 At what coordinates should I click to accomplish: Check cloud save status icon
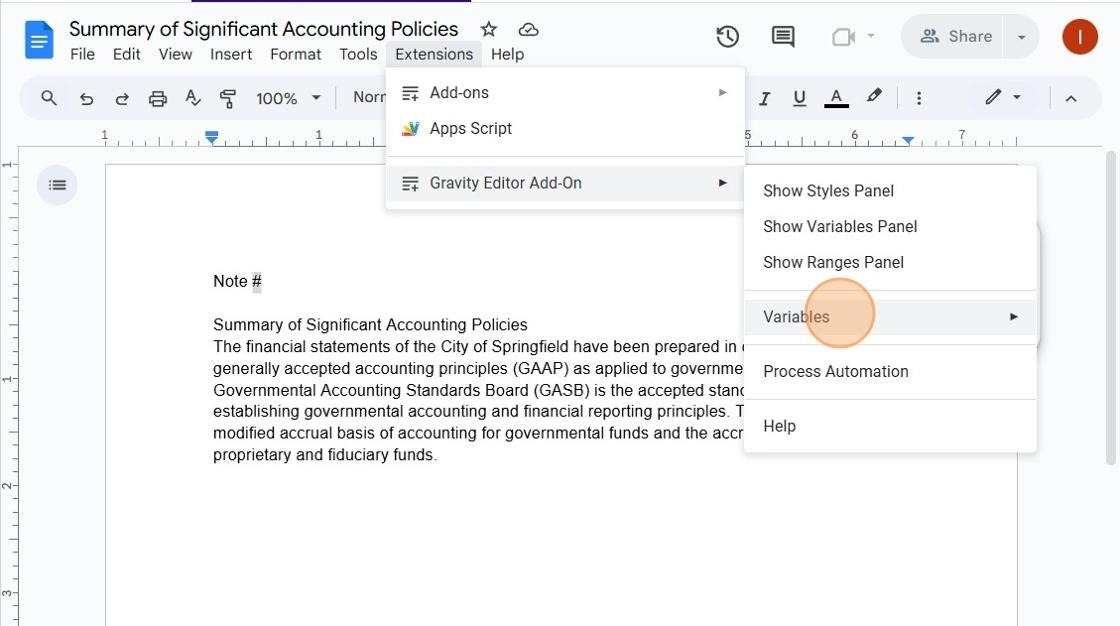point(529,29)
